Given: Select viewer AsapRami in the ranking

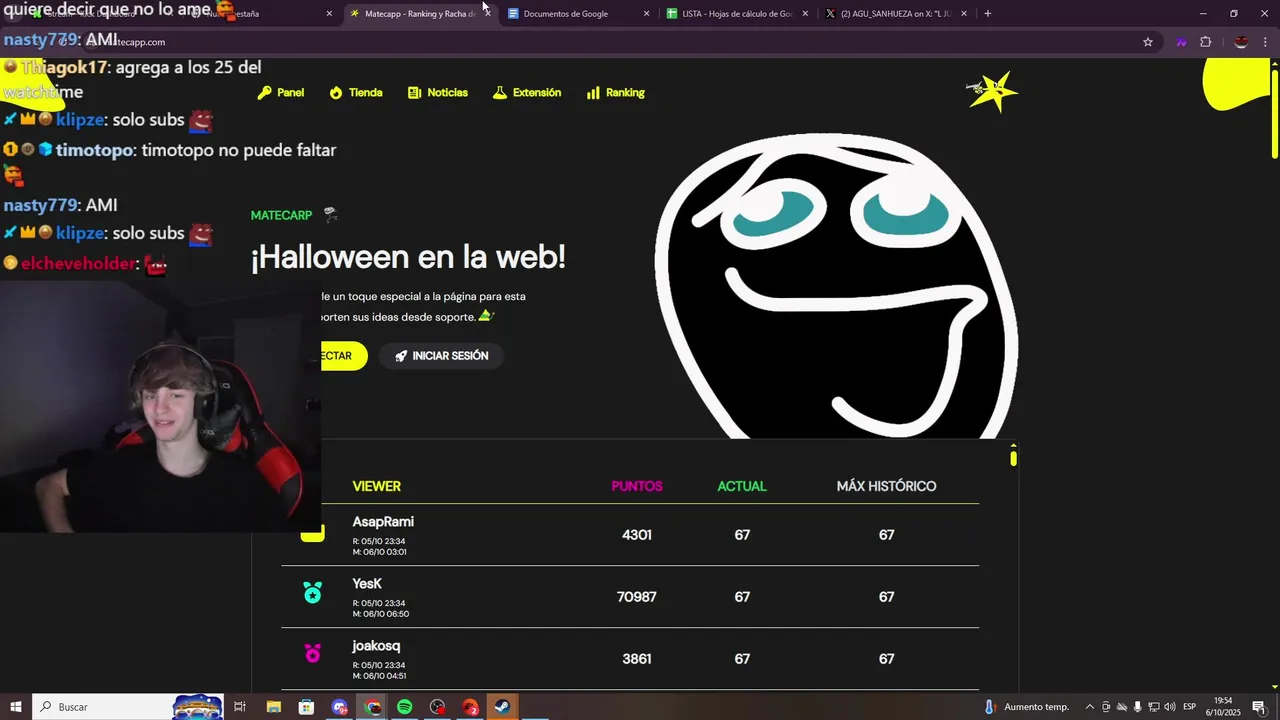Looking at the screenshot, I should pos(383,522).
